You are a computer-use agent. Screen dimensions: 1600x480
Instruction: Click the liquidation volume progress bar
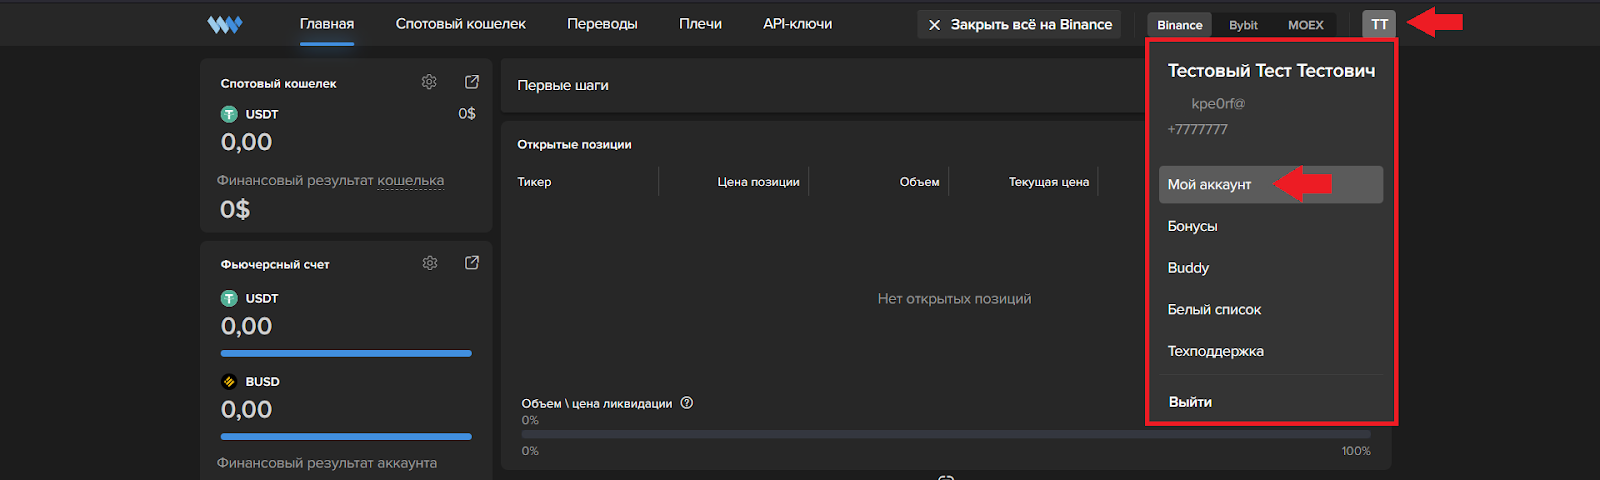945,435
